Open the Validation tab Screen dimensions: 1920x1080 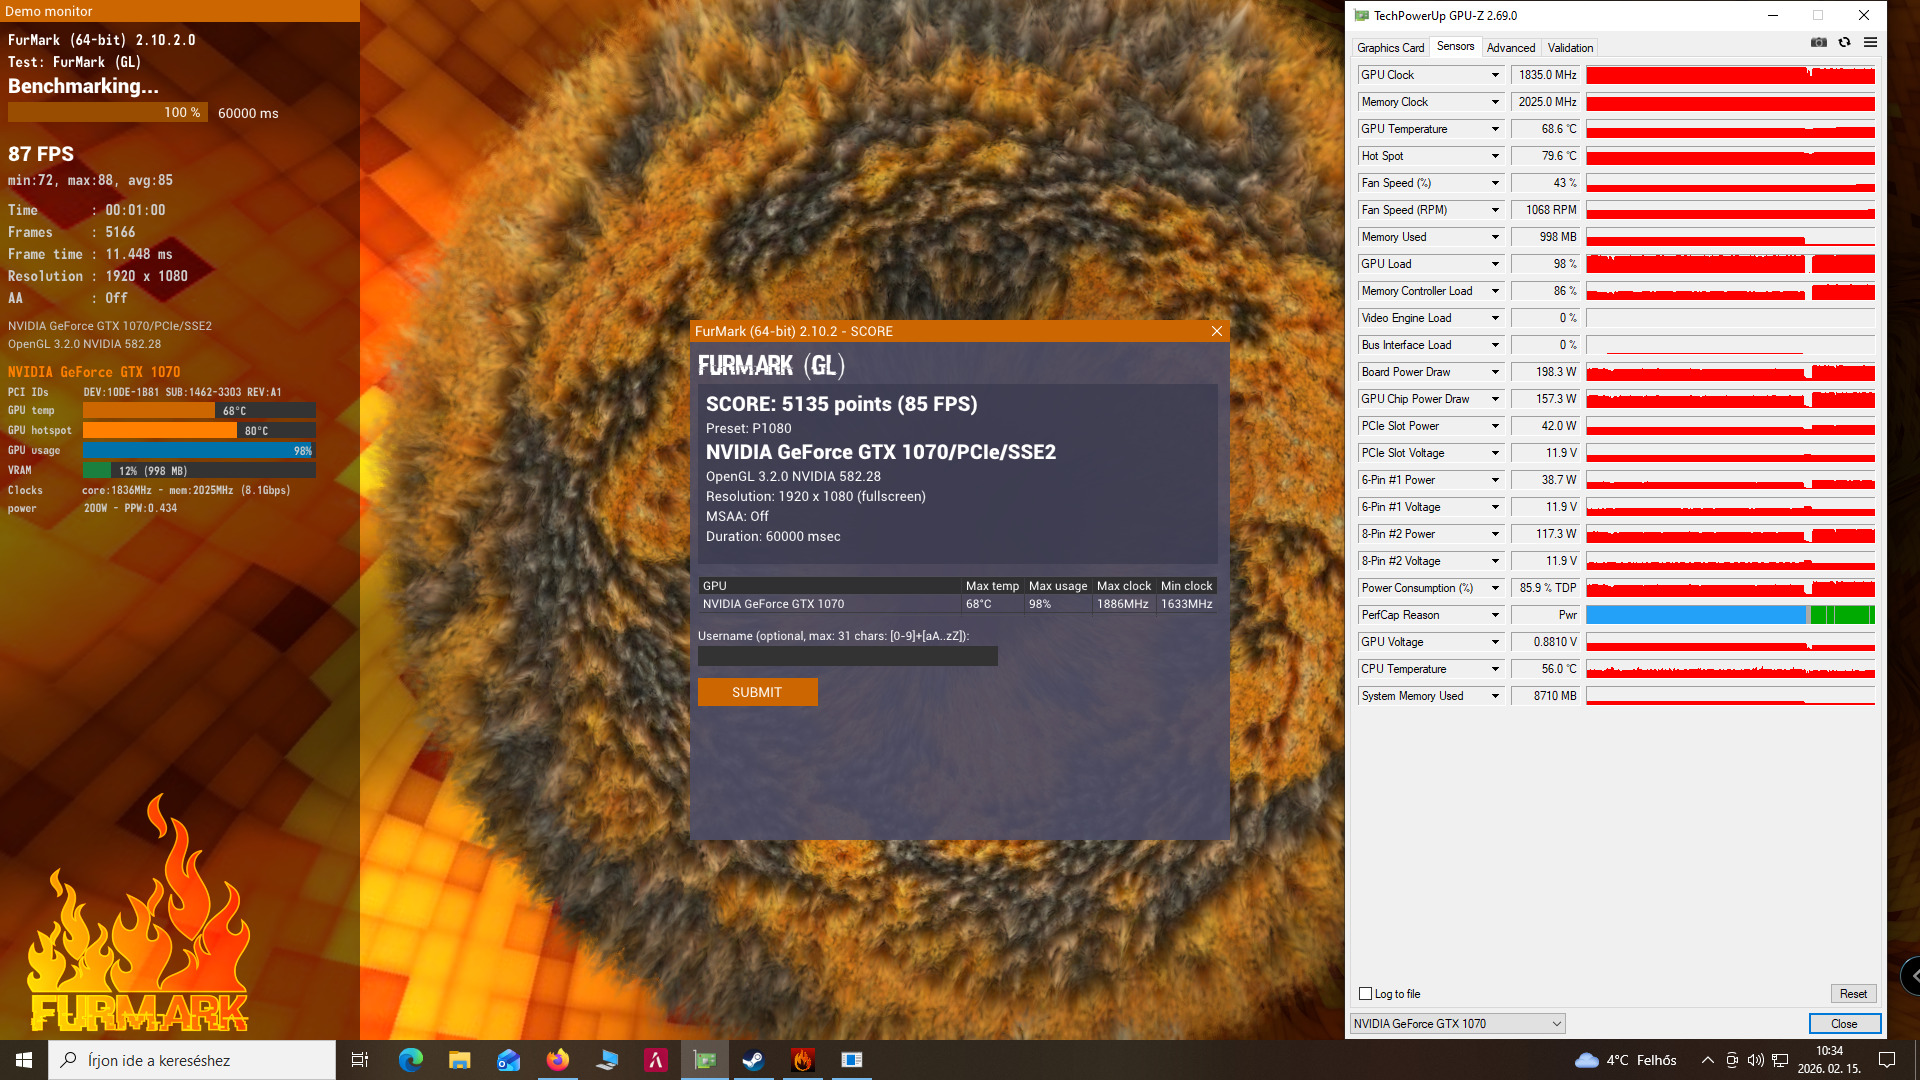pyautogui.click(x=1570, y=48)
